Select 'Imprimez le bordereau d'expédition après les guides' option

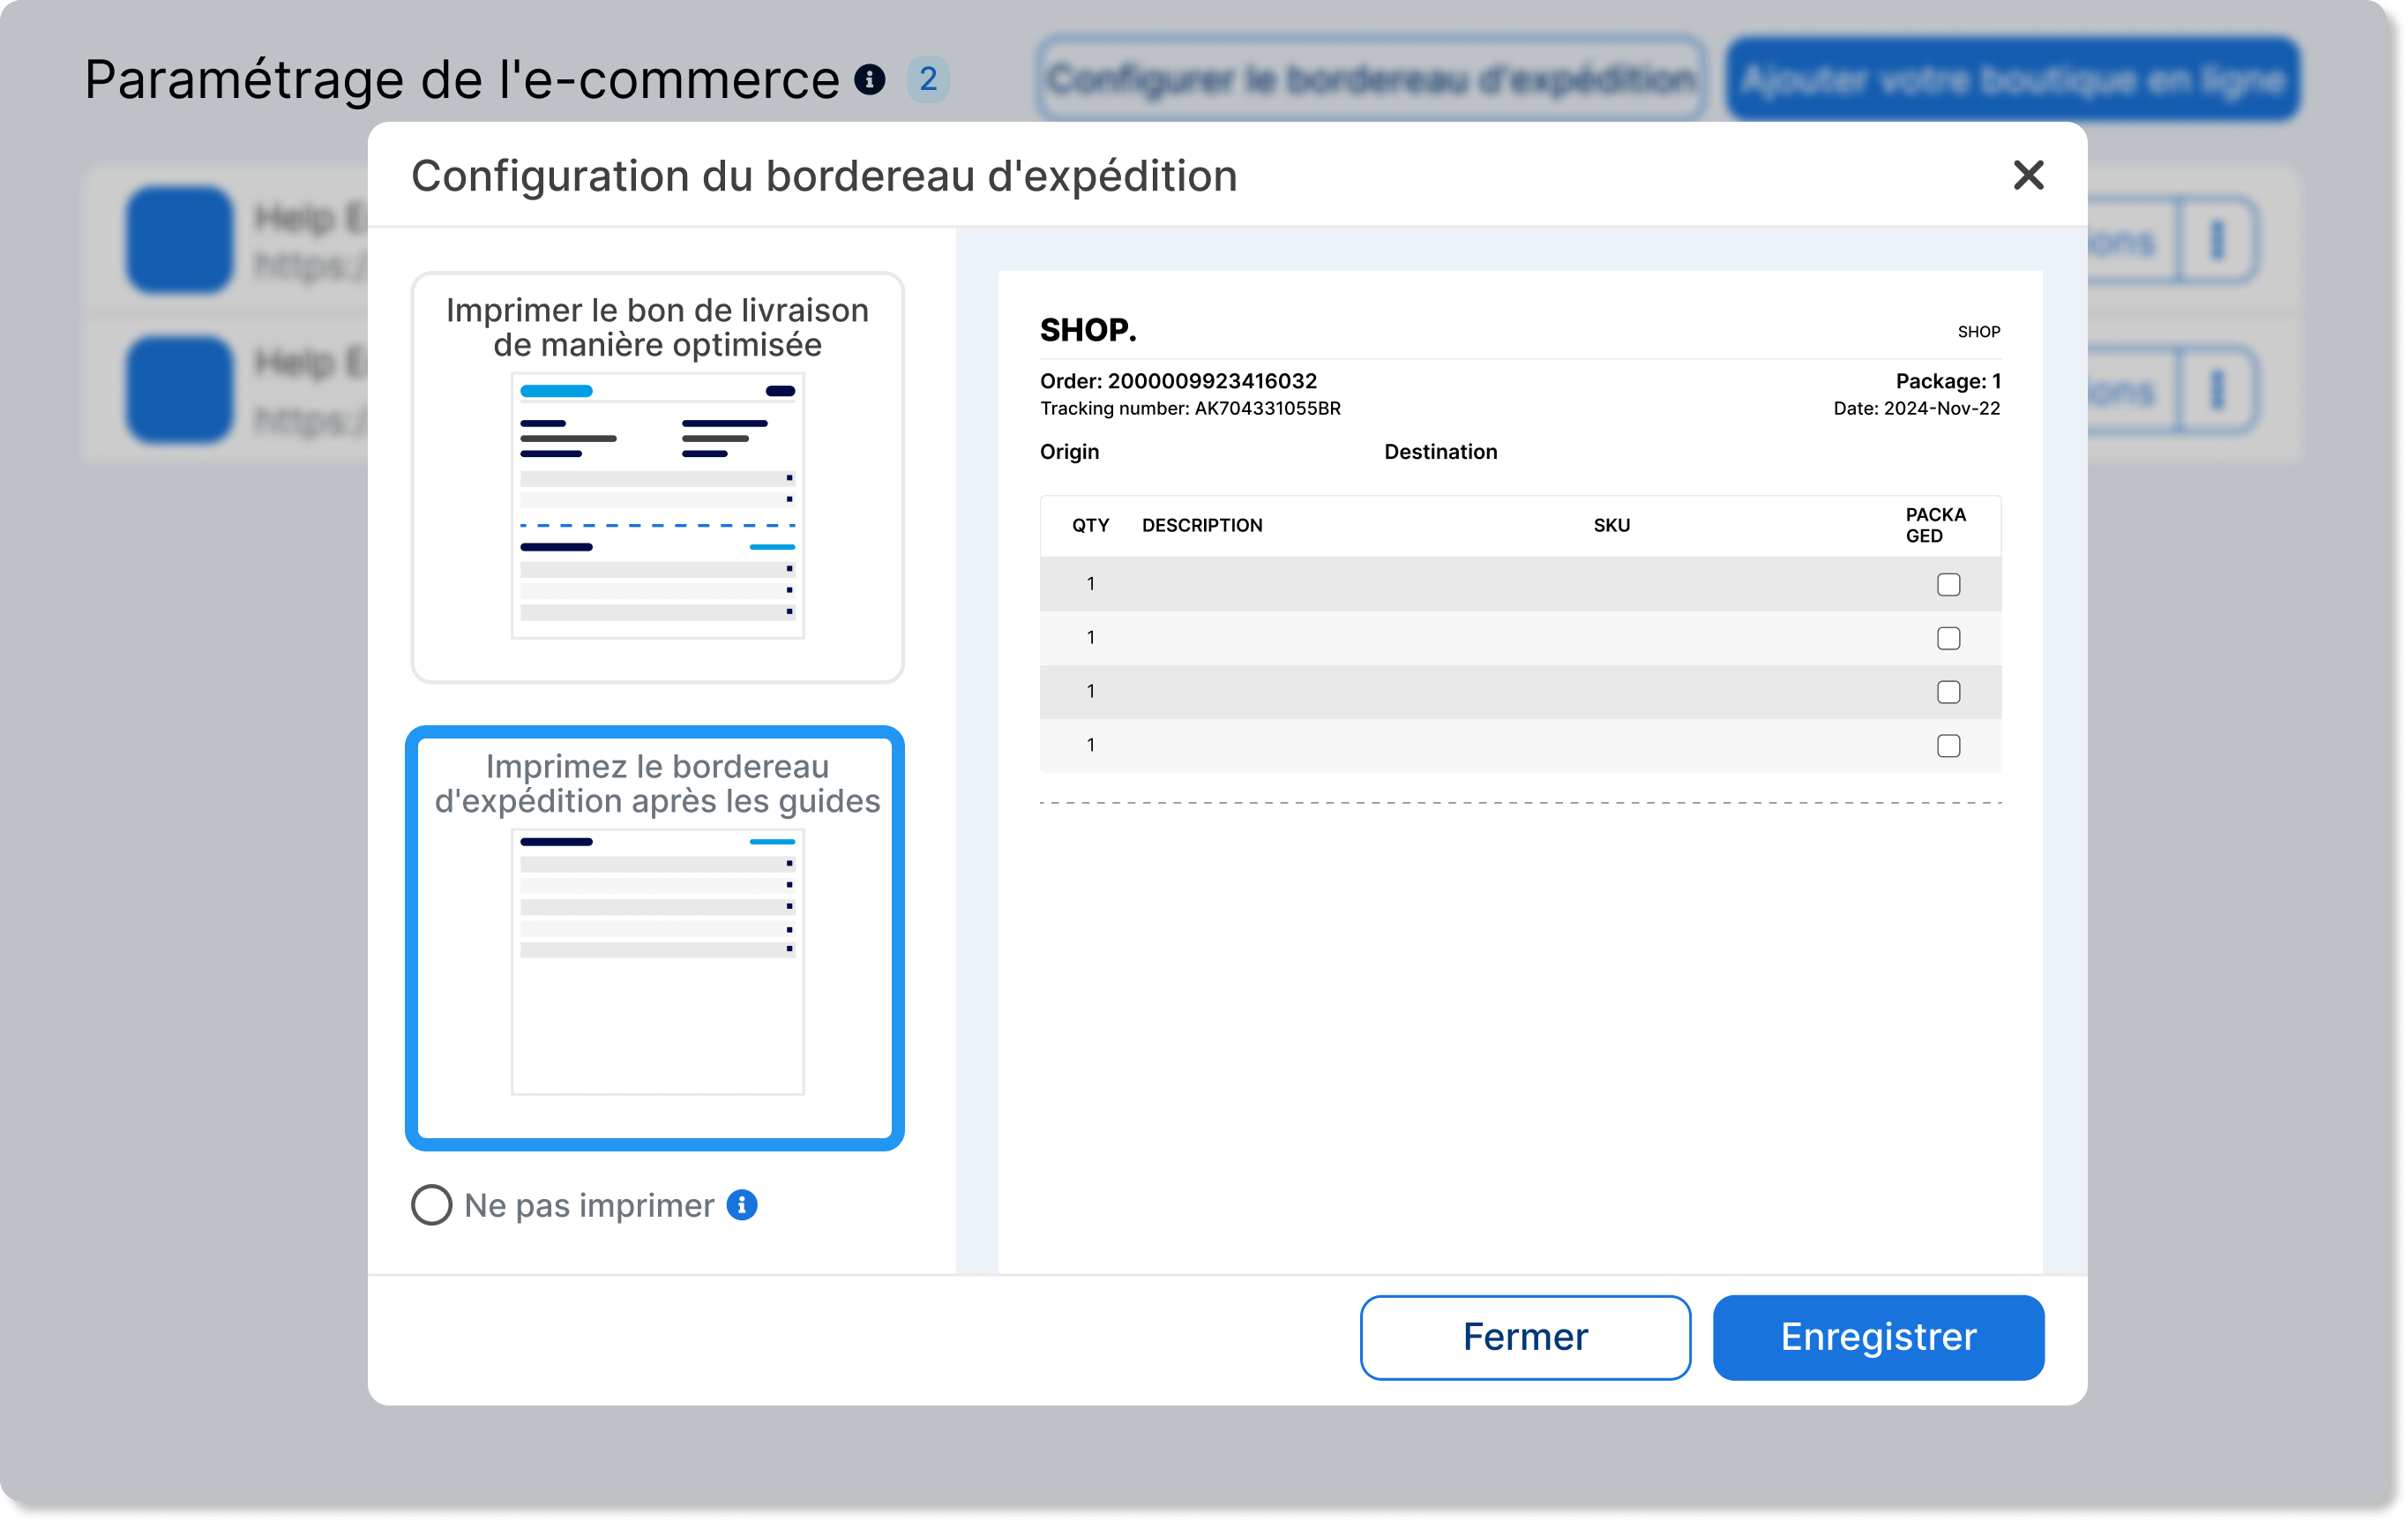(655, 938)
